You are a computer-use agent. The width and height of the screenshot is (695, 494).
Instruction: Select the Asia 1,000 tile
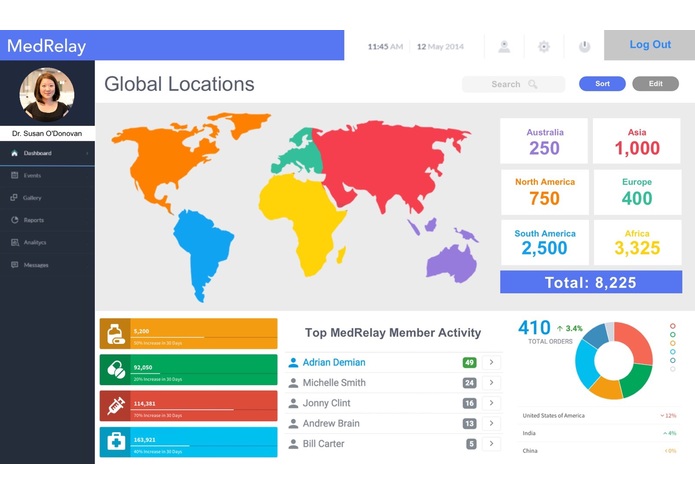[x=636, y=141]
